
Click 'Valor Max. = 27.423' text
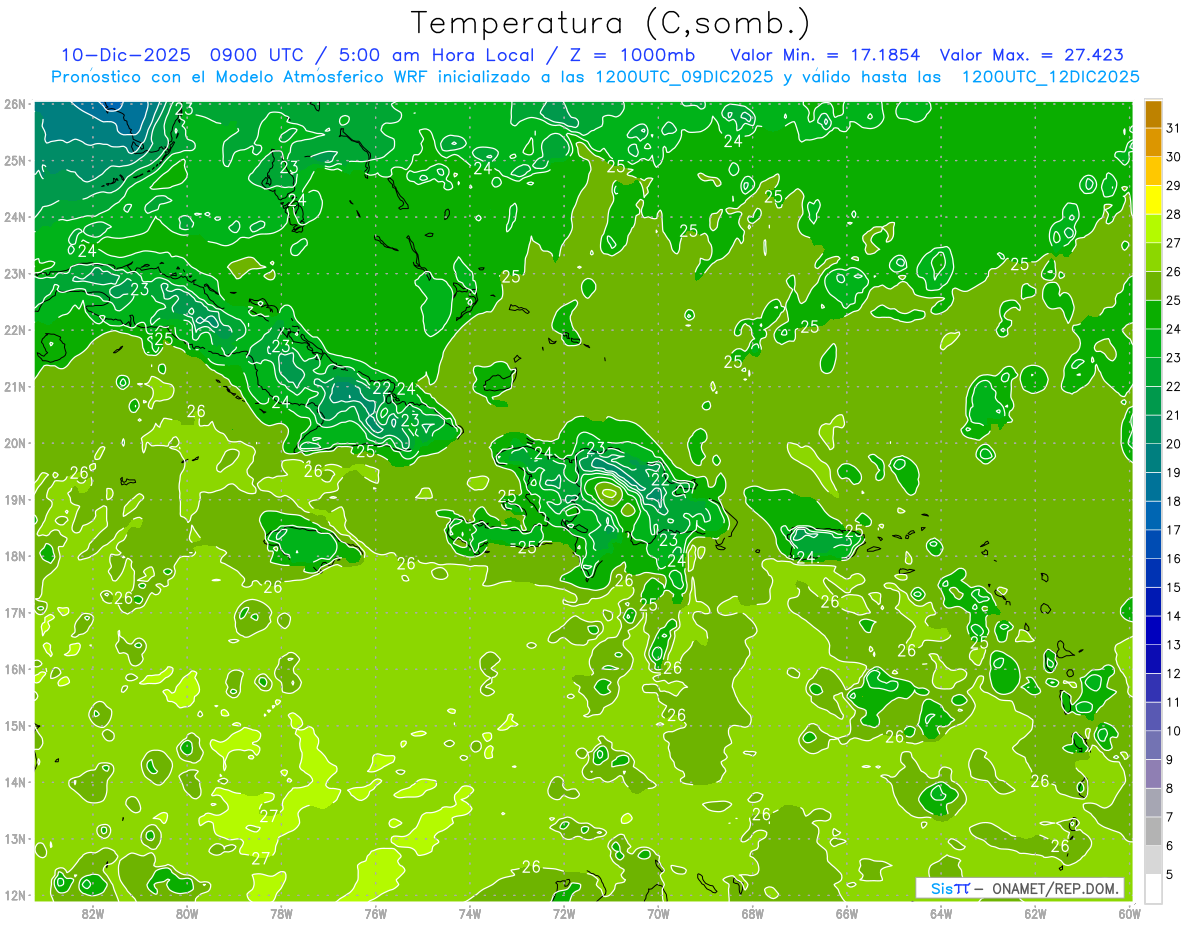click(1032, 55)
